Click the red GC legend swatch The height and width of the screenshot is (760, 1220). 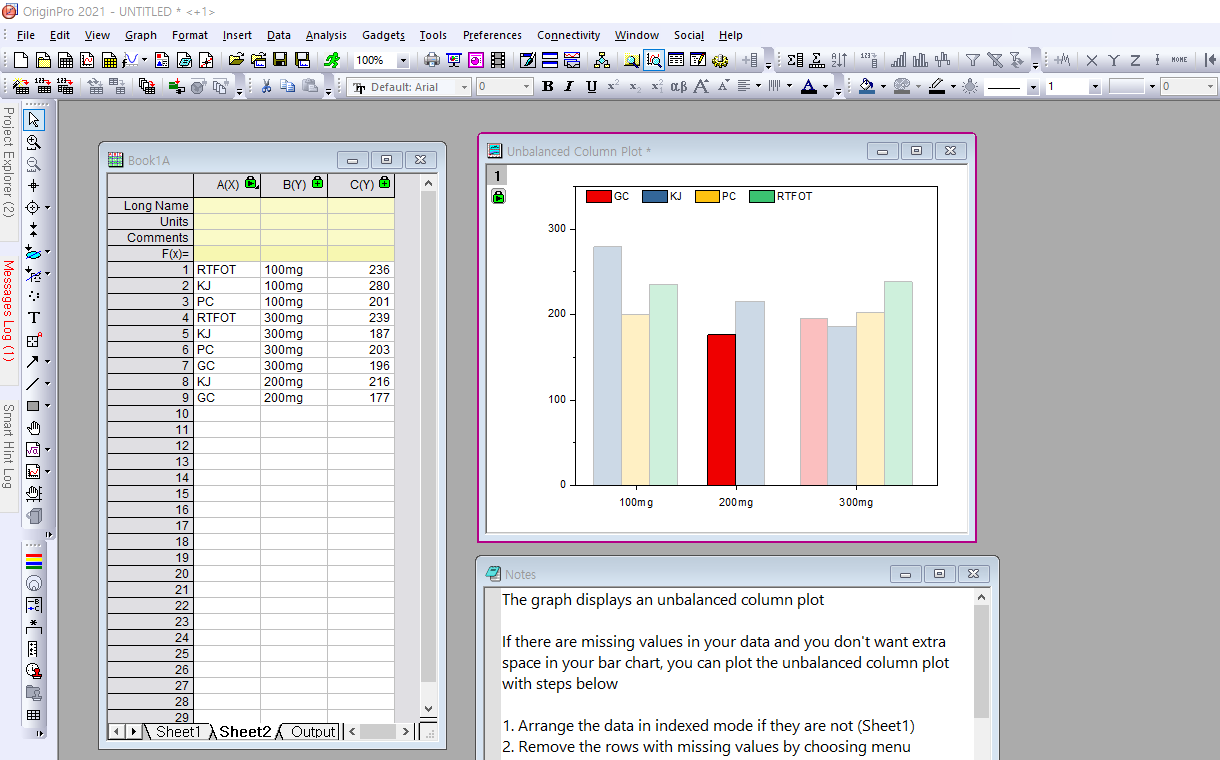[x=598, y=196]
